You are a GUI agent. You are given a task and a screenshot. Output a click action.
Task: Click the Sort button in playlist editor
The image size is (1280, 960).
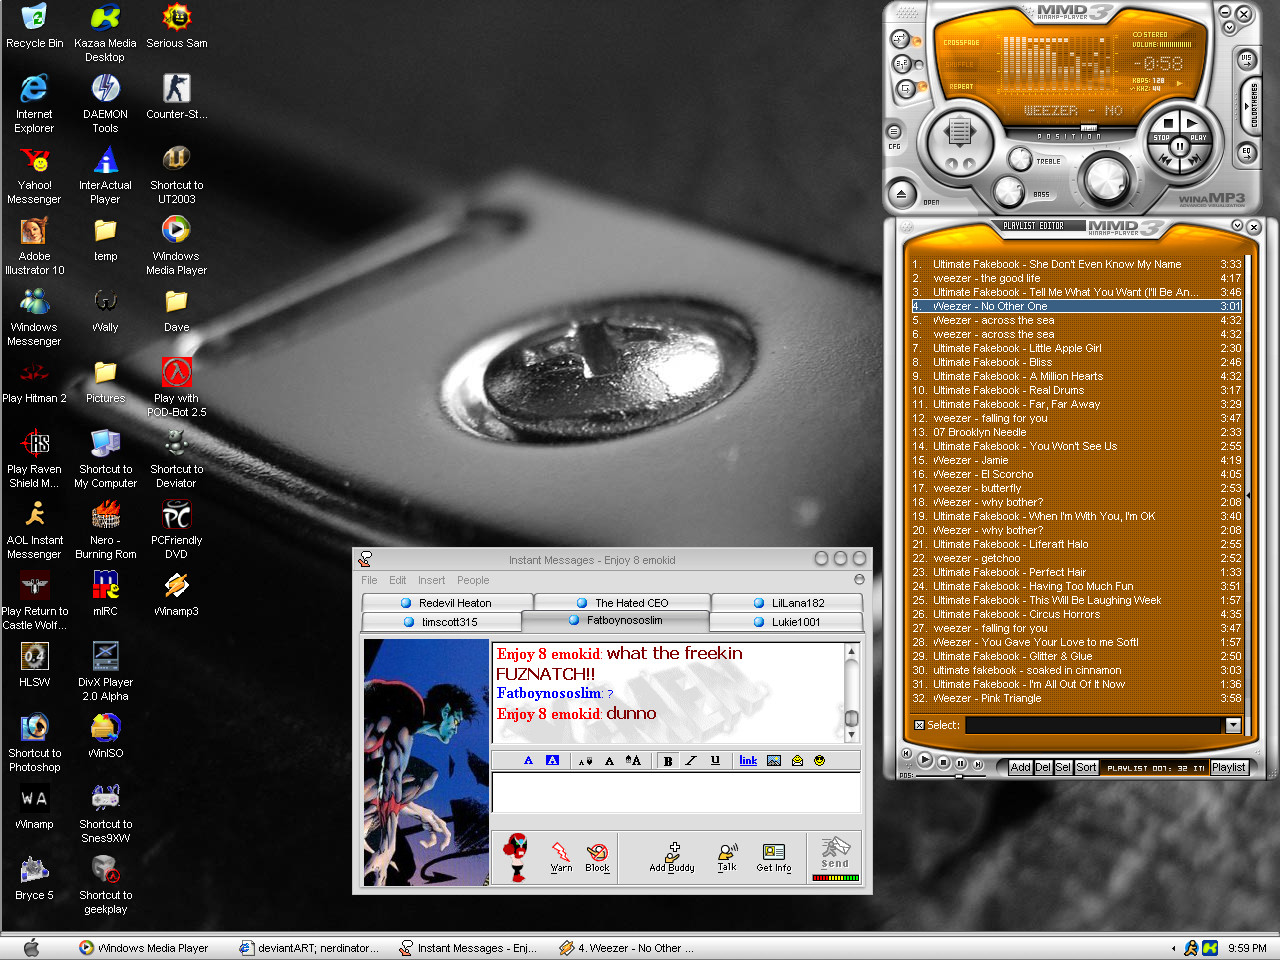(x=1086, y=768)
